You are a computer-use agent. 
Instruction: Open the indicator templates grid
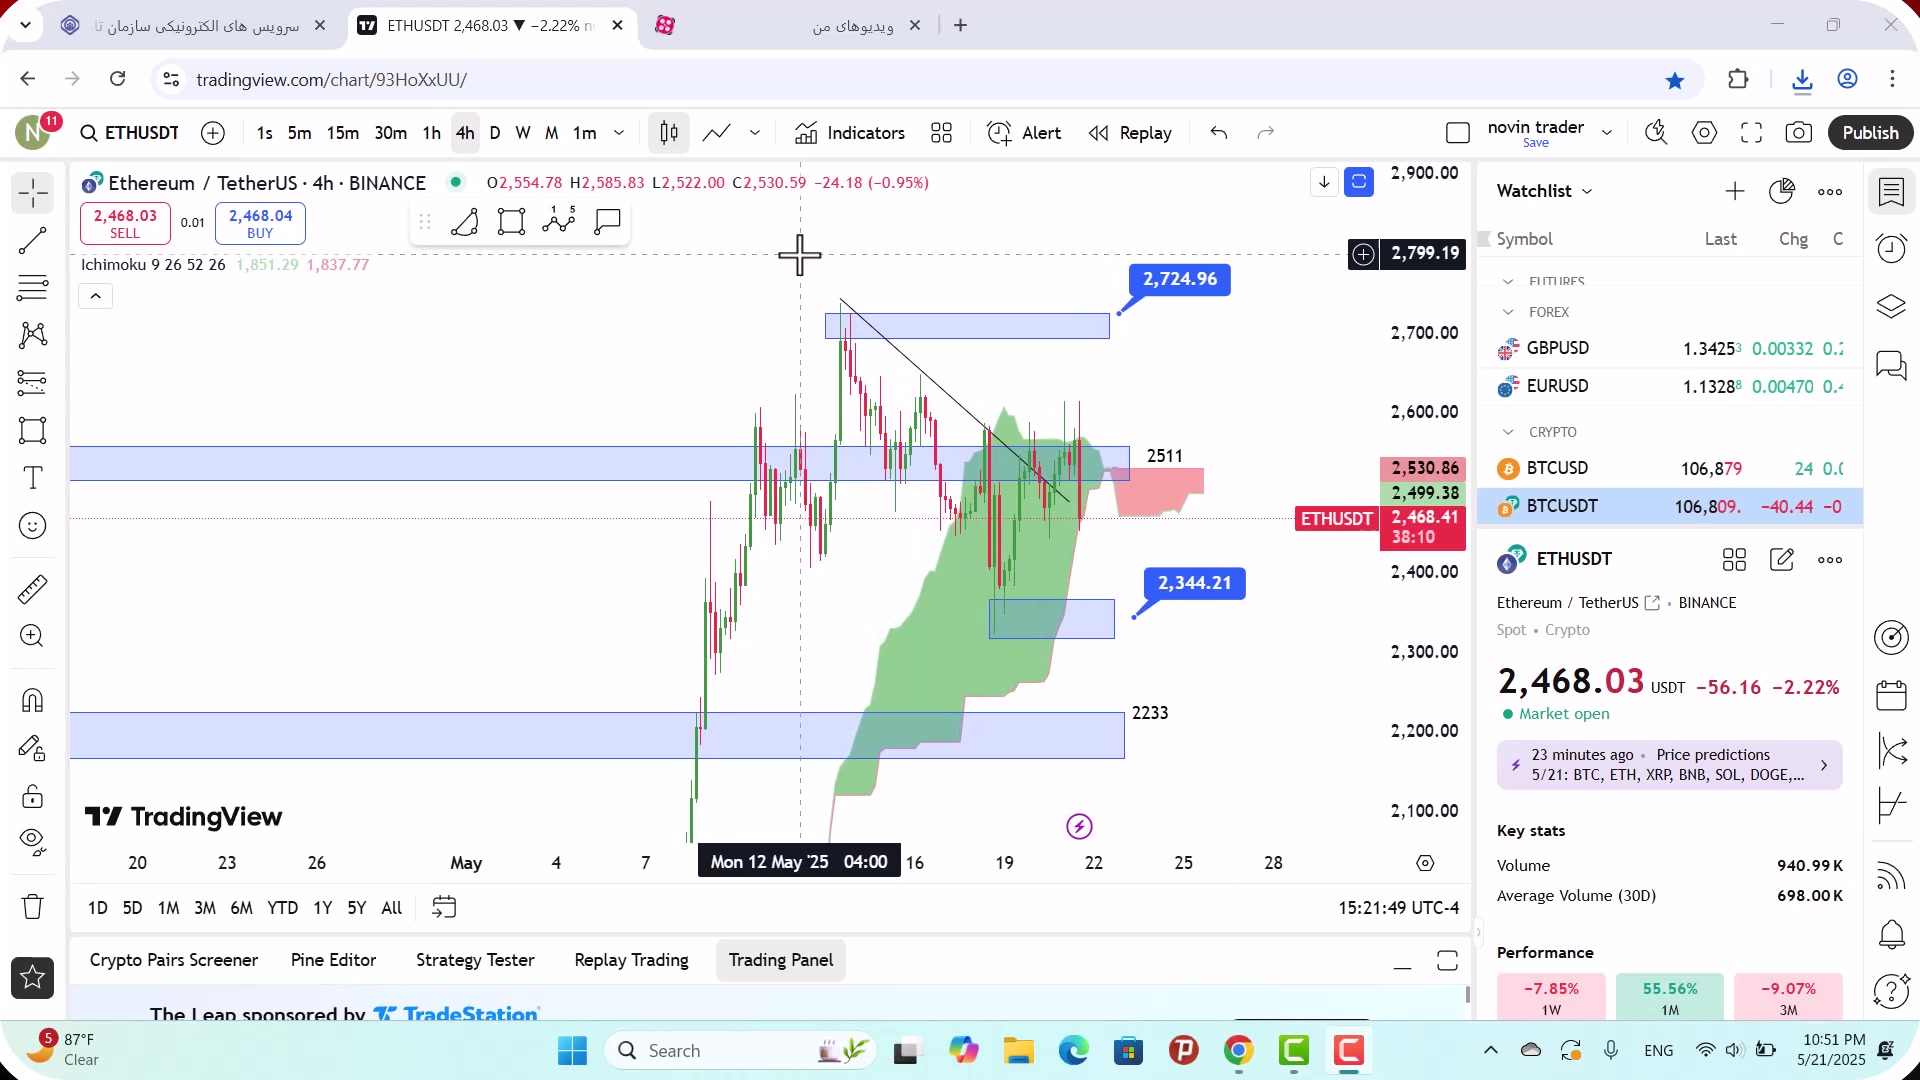pos(941,133)
